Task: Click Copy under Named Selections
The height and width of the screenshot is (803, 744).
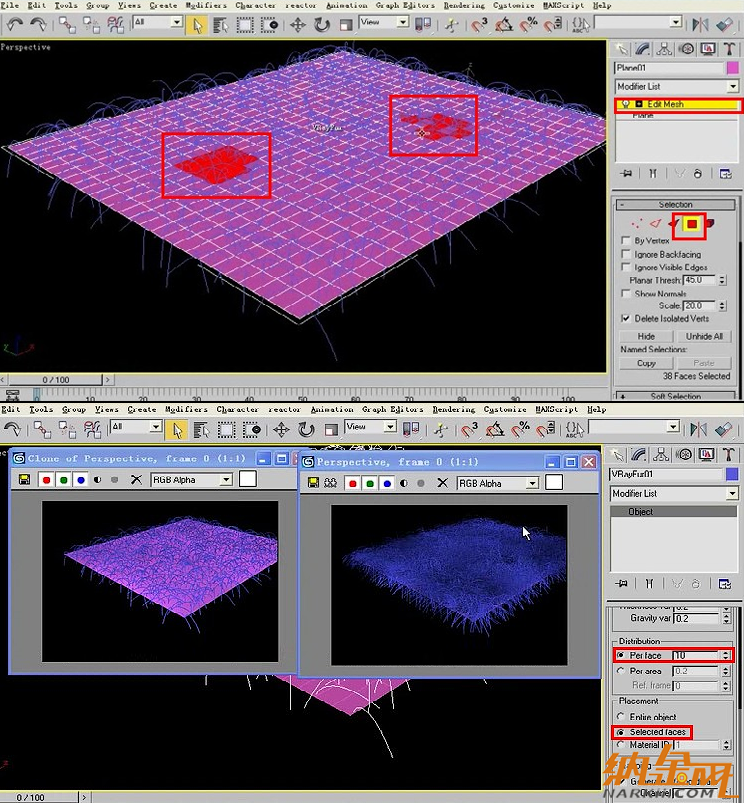Action: (x=646, y=363)
